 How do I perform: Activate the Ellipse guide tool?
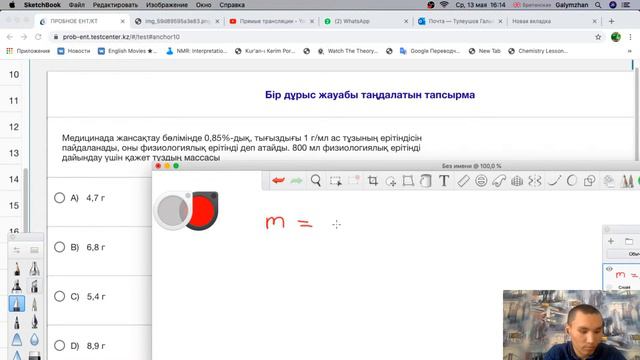[481, 180]
